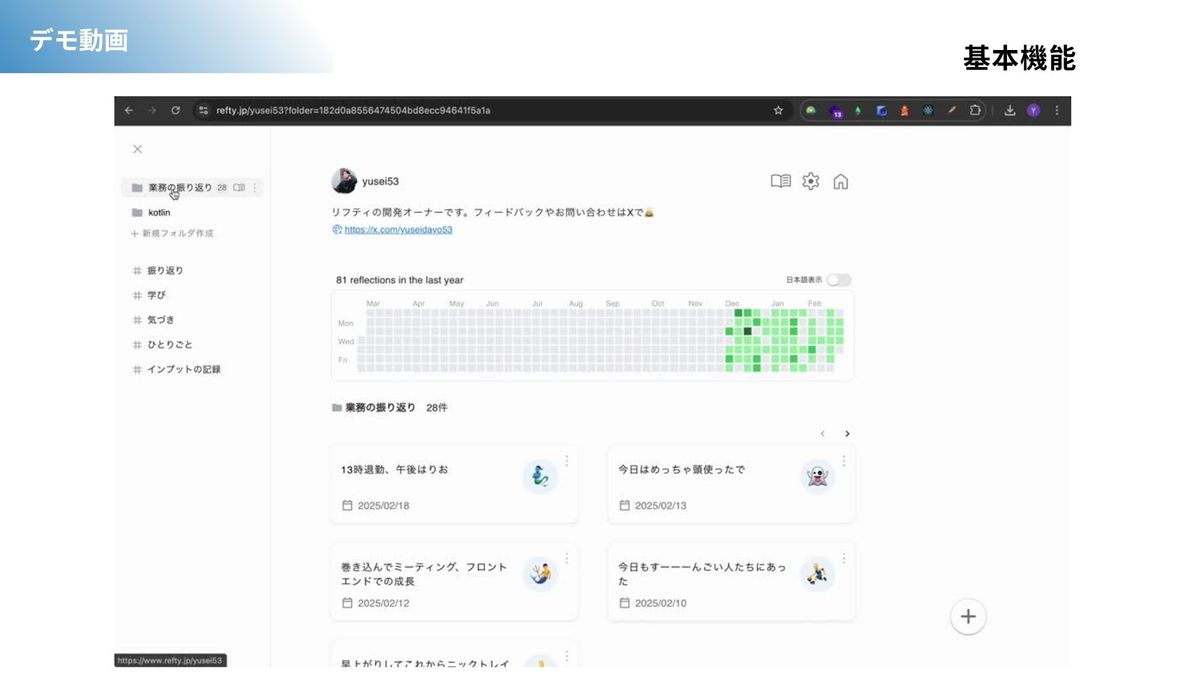The width and height of the screenshot is (1200, 675).
Task: Bookmark this page with the star icon
Action: click(x=778, y=110)
